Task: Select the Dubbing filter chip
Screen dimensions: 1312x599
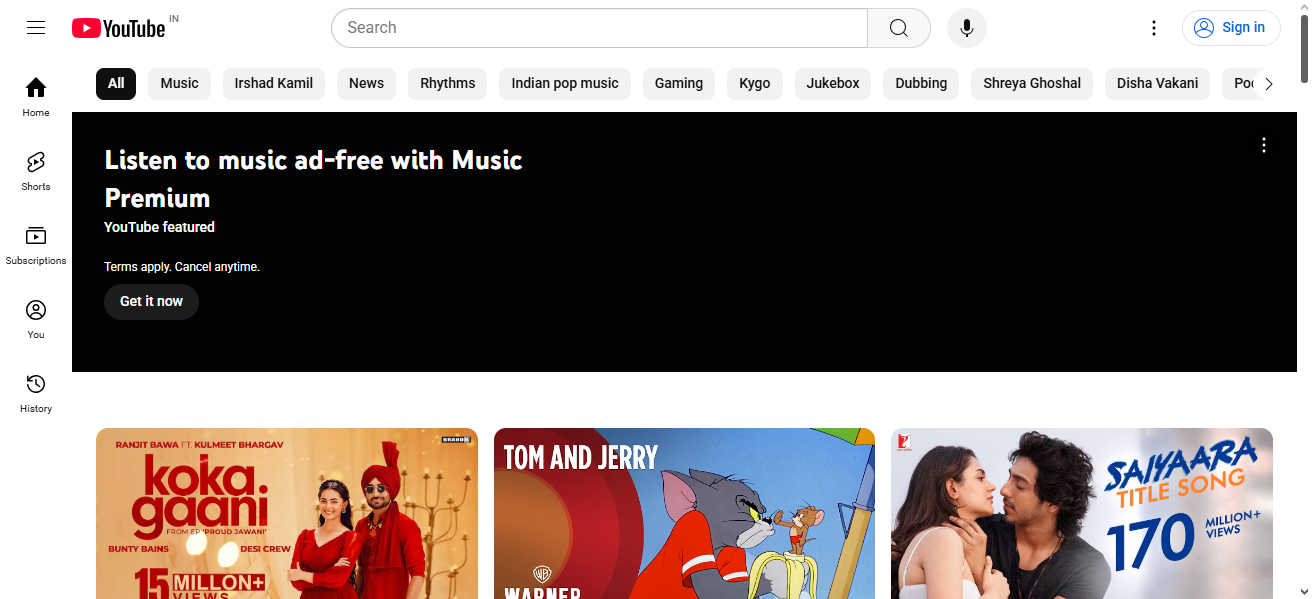Action: pos(921,84)
